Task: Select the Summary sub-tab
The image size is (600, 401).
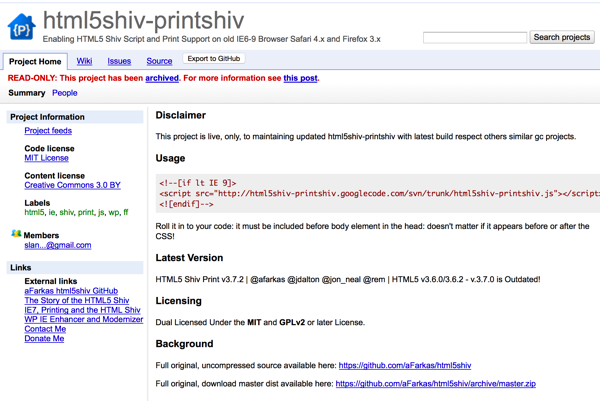Action: [27, 93]
